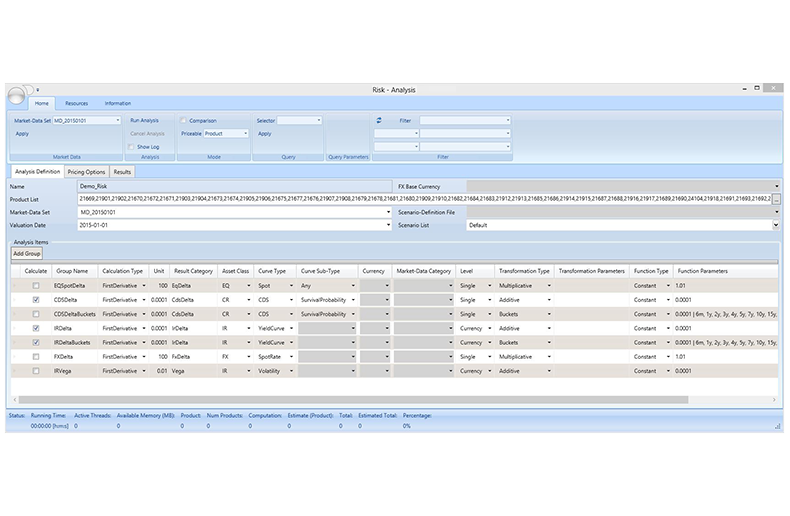
Task: Toggle the Comparison checkbox
Action: [183, 120]
